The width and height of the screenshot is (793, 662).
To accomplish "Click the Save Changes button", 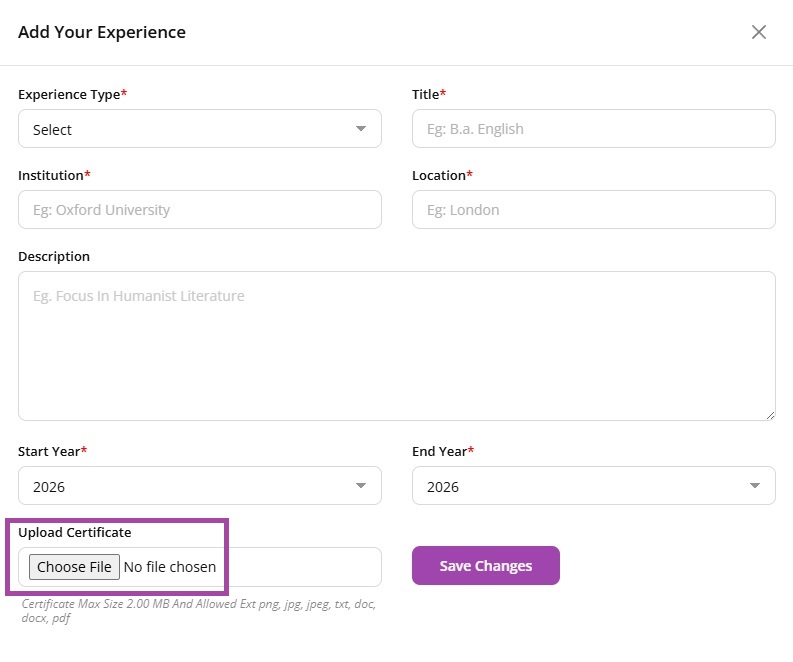I will 485,566.
